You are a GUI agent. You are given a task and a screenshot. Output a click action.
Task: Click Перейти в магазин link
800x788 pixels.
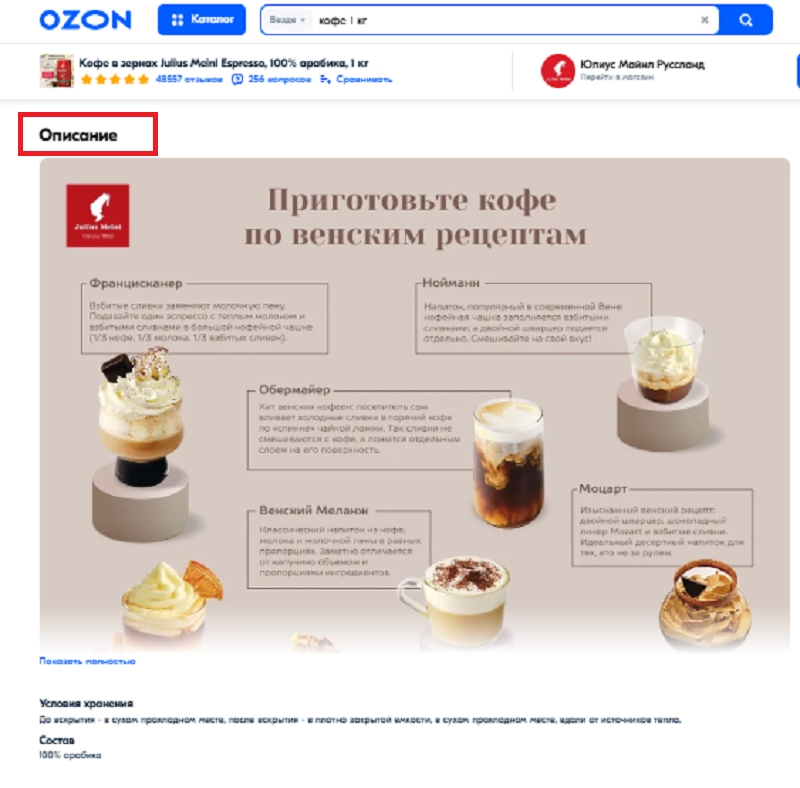[617, 77]
